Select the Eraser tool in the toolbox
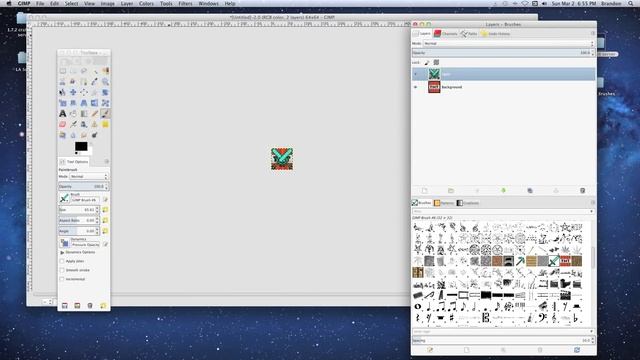 click(62, 124)
